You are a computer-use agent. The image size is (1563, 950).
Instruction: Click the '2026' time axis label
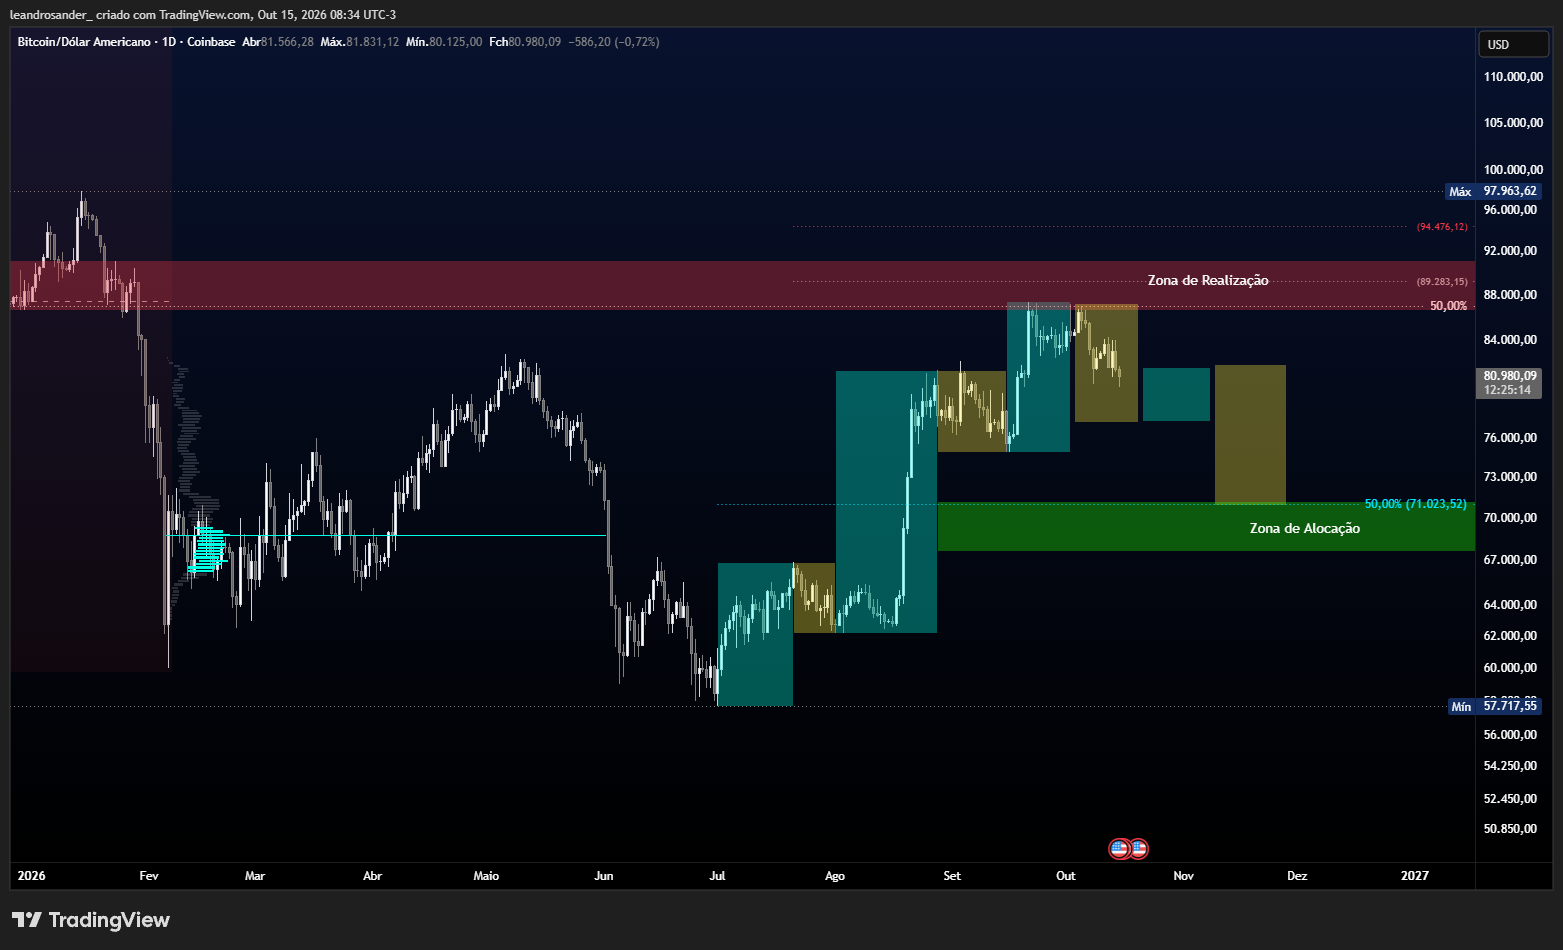tap(32, 876)
